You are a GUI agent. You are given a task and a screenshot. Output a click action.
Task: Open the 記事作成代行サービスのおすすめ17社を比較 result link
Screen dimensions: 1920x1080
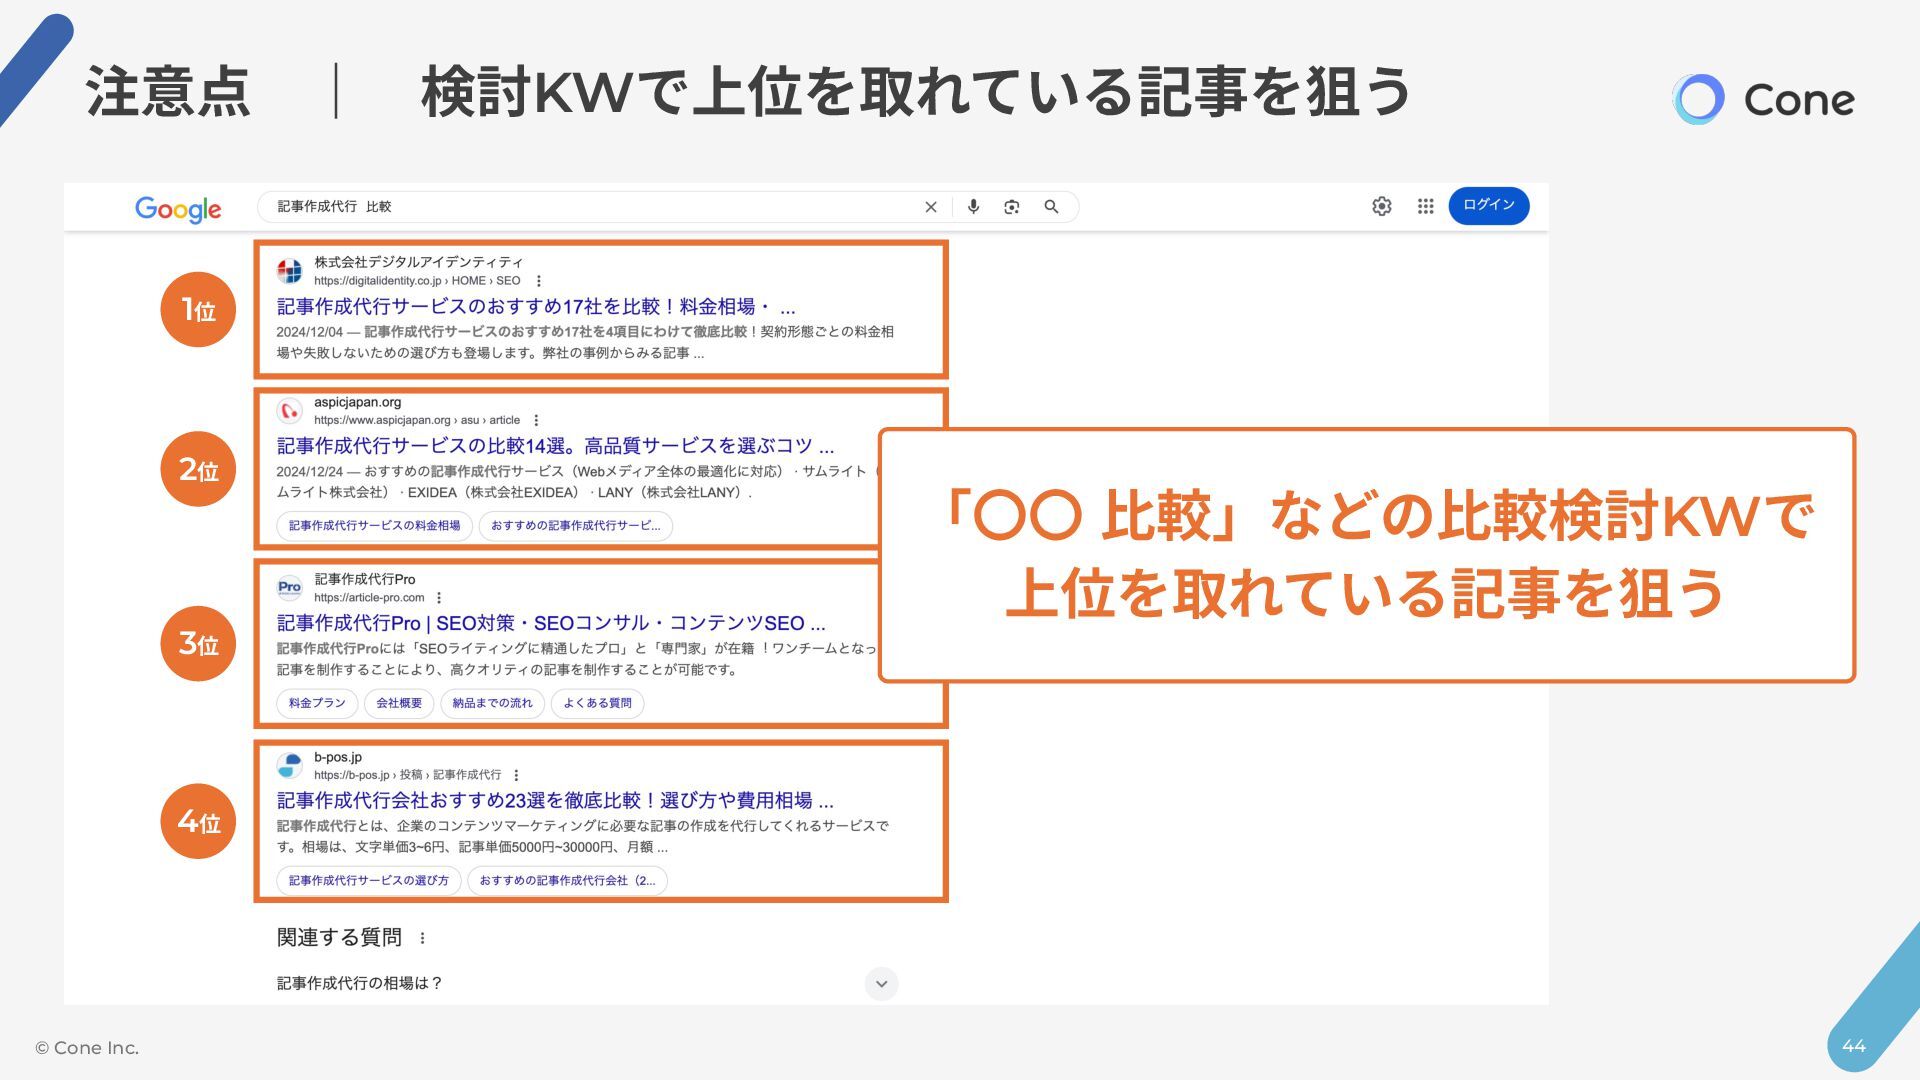(x=535, y=307)
